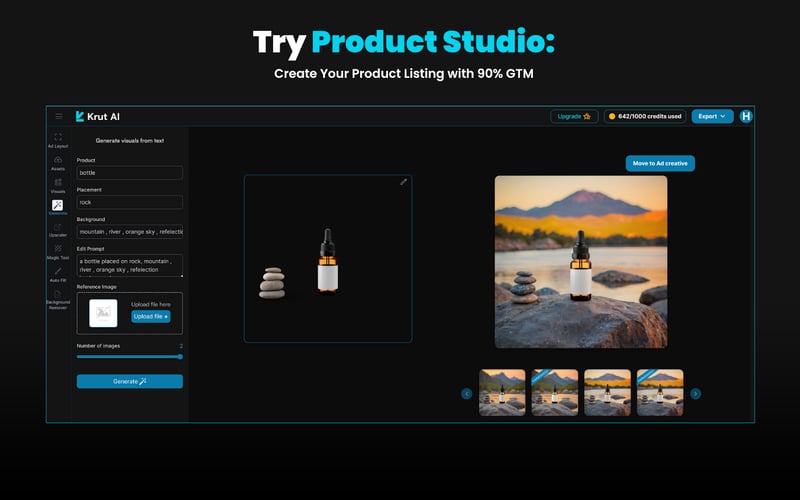Screen dimensions: 800x500
Task: Click Move to Ad creative button
Action: pos(660,163)
